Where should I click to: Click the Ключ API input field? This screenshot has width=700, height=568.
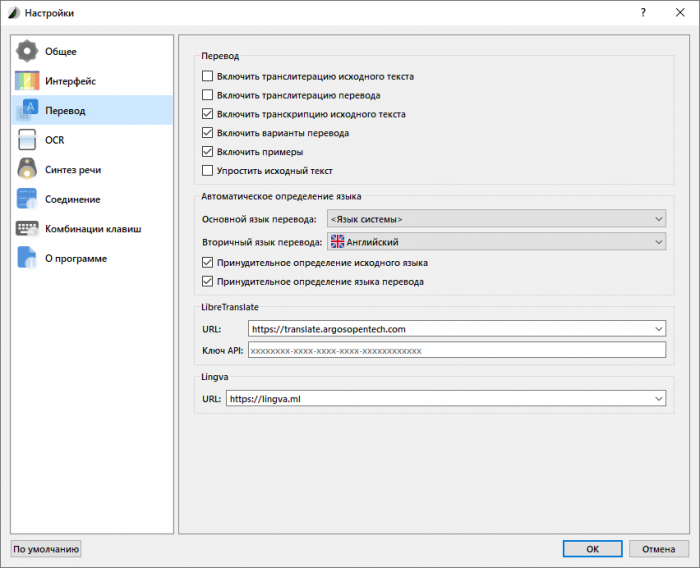pos(456,351)
